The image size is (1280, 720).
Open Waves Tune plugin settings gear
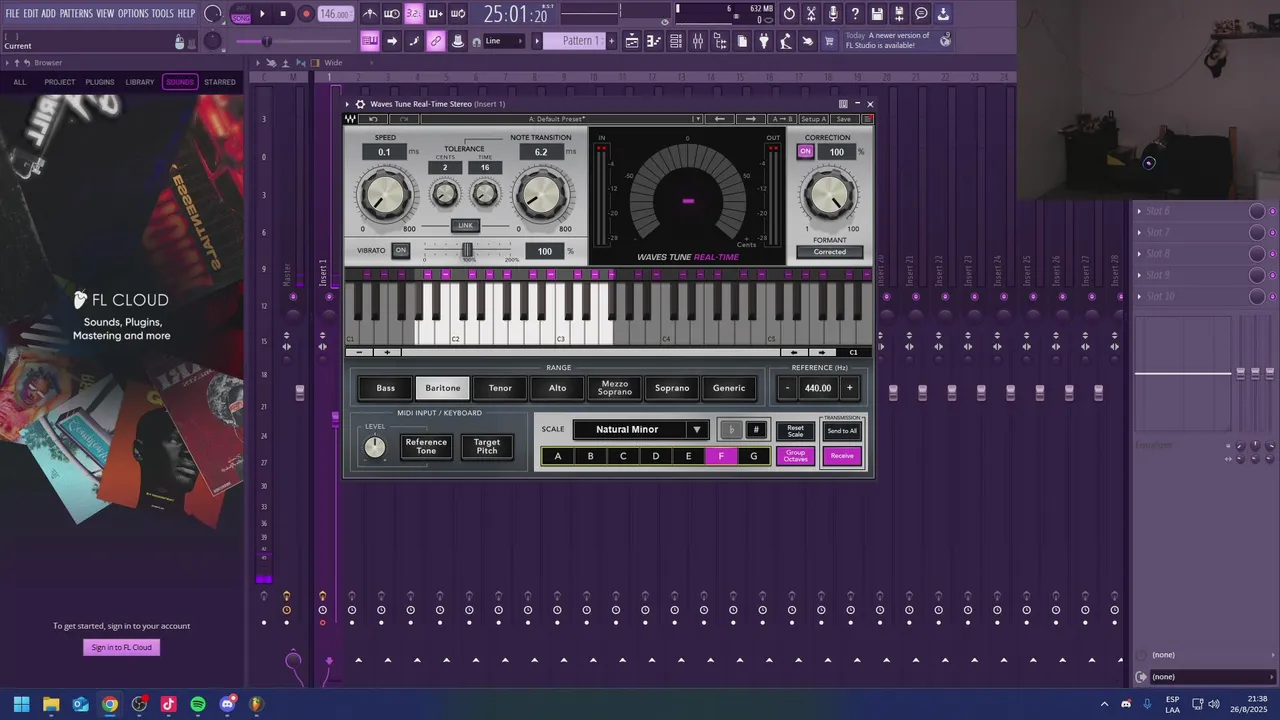(x=360, y=104)
